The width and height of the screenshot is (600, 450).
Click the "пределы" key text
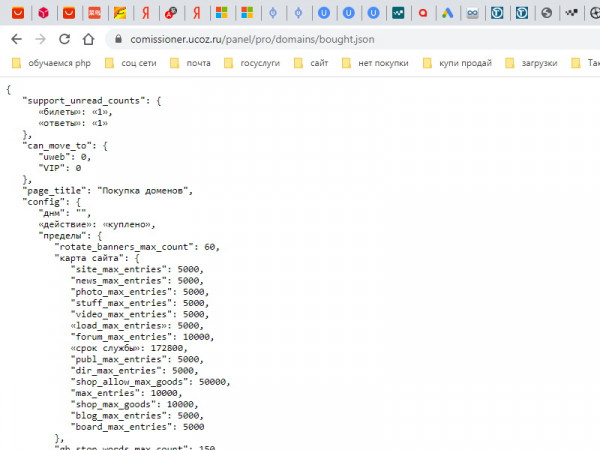point(65,235)
